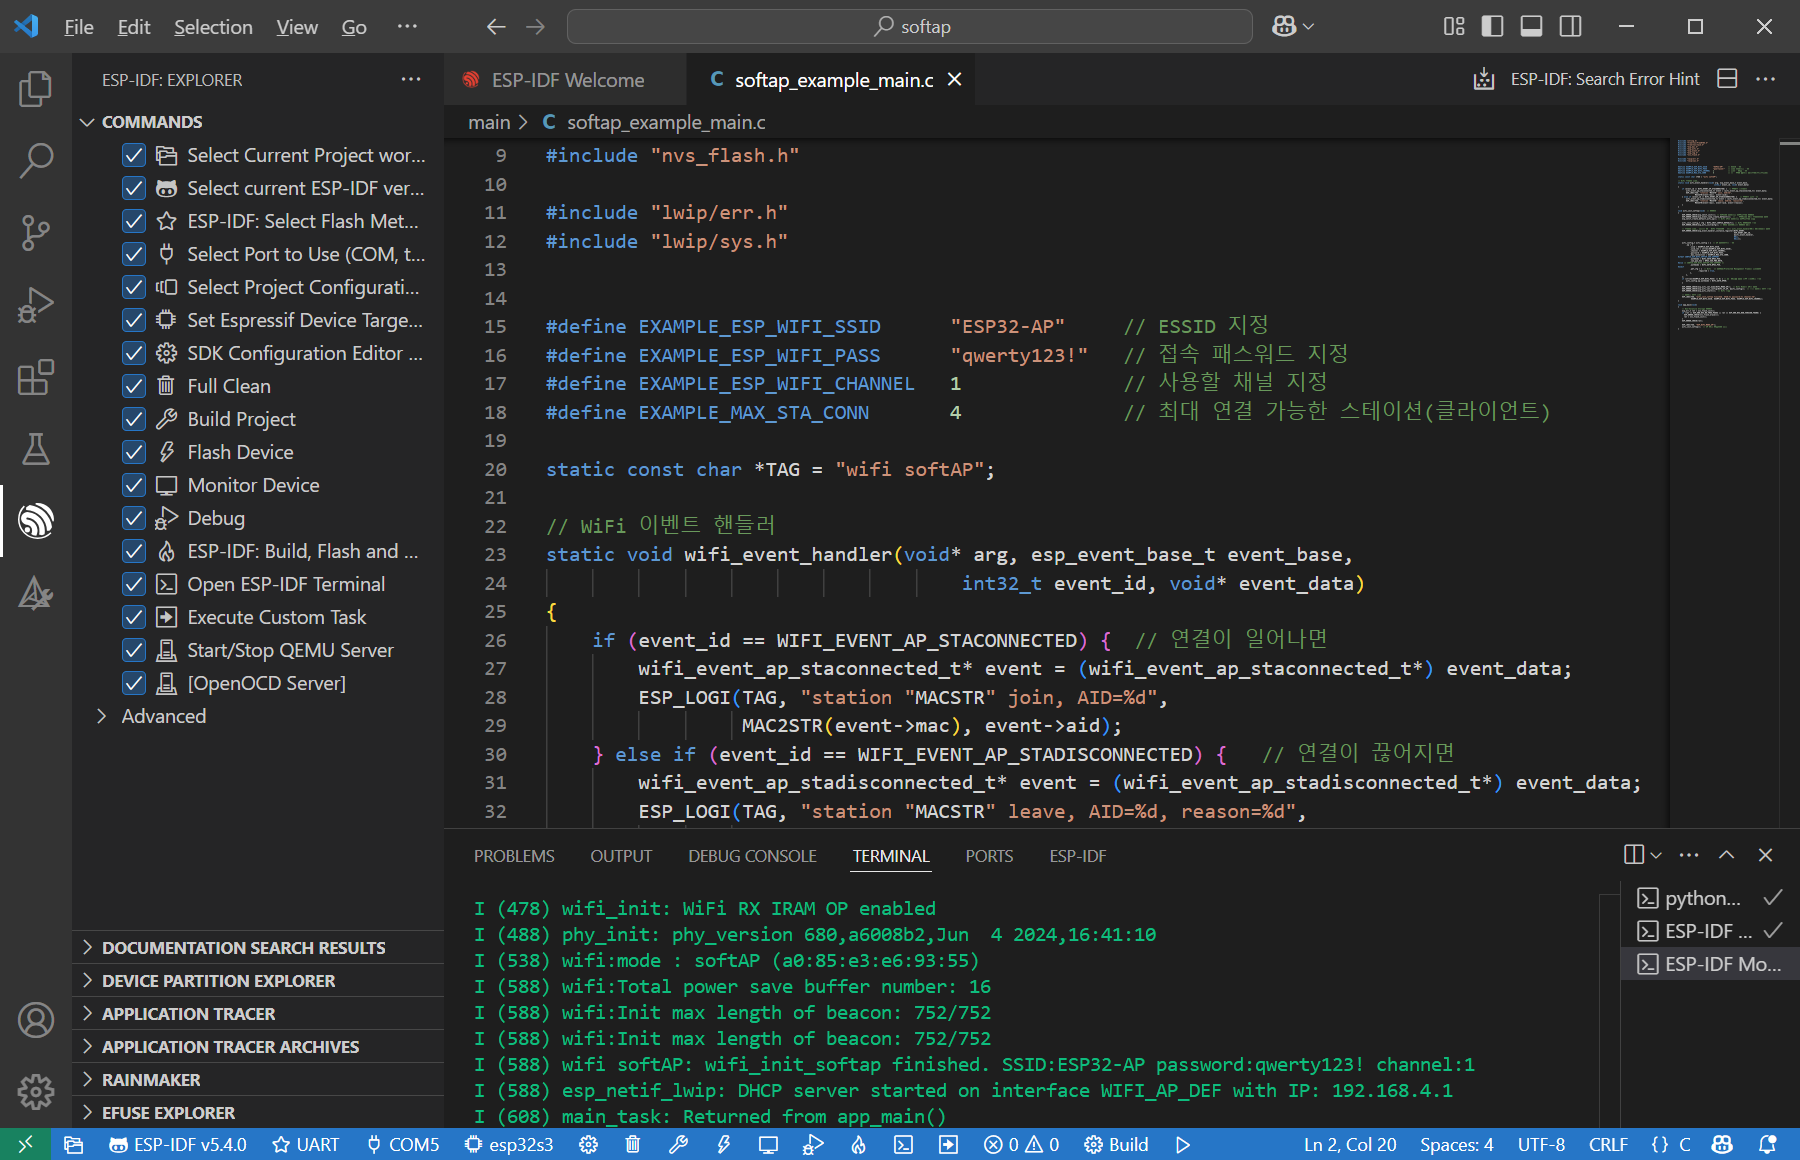Click the esp32s3 target button
Viewport: 1800px width, 1160px height.
(509, 1145)
